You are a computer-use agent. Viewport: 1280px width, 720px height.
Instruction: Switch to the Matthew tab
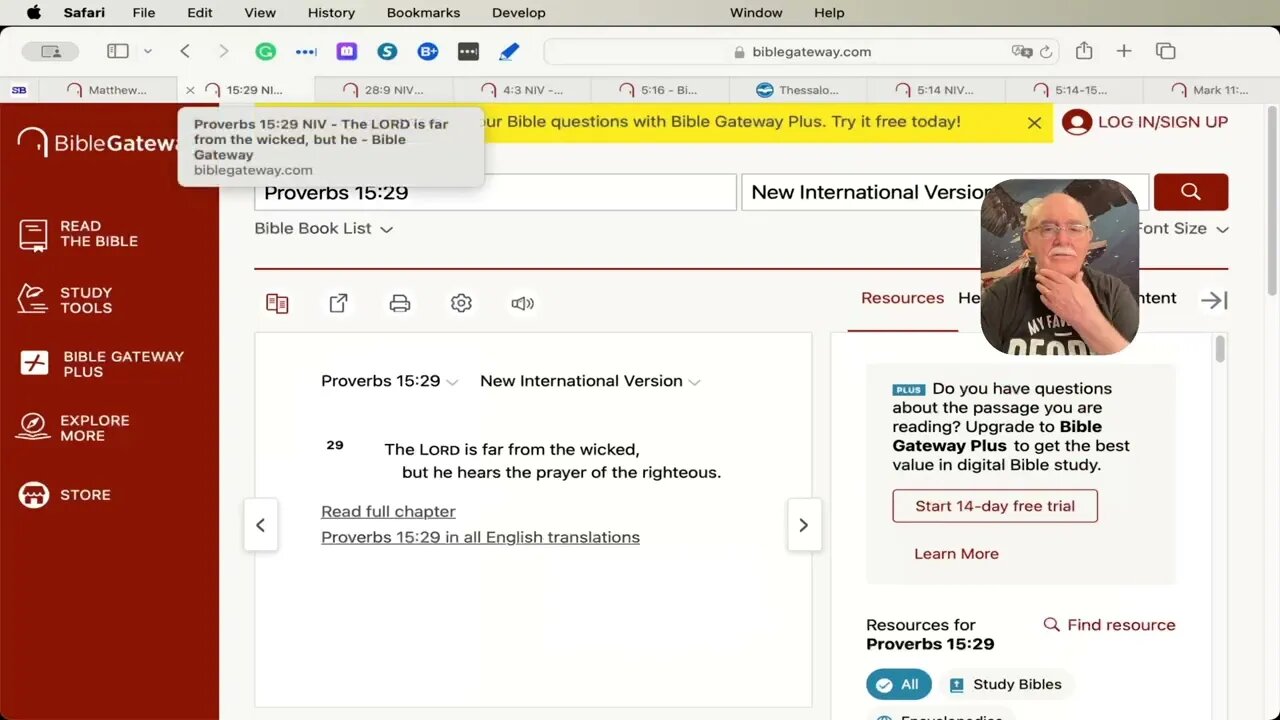coord(108,90)
